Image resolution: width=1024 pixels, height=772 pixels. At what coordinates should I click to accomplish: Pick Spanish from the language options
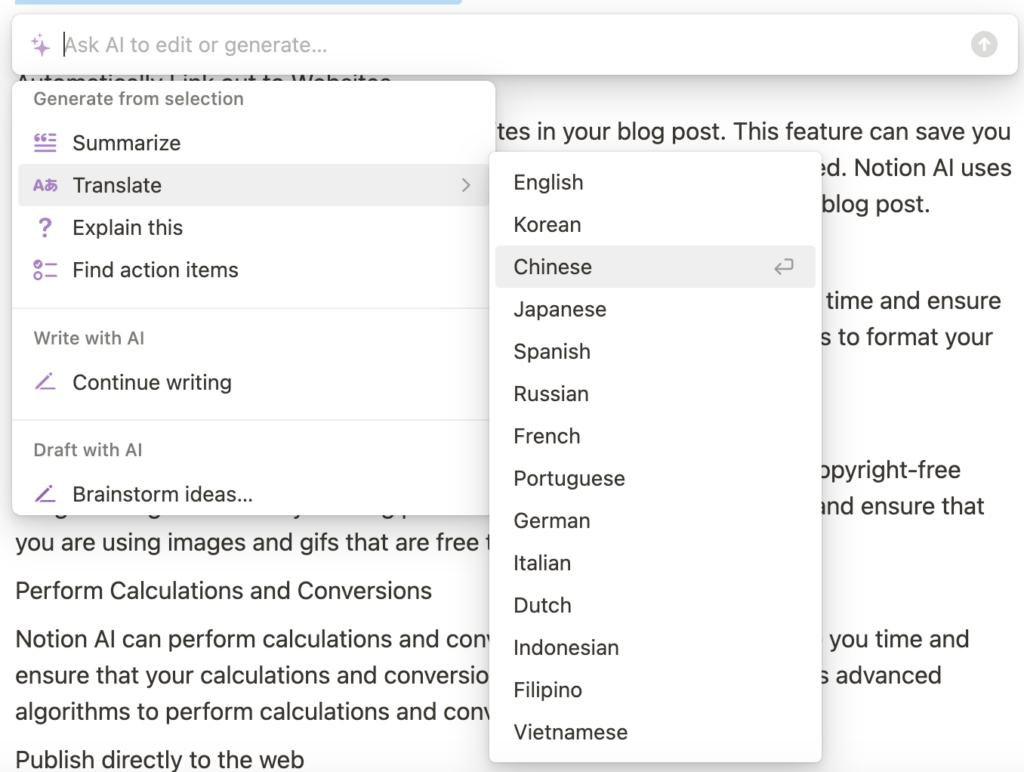(x=552, y=352)
